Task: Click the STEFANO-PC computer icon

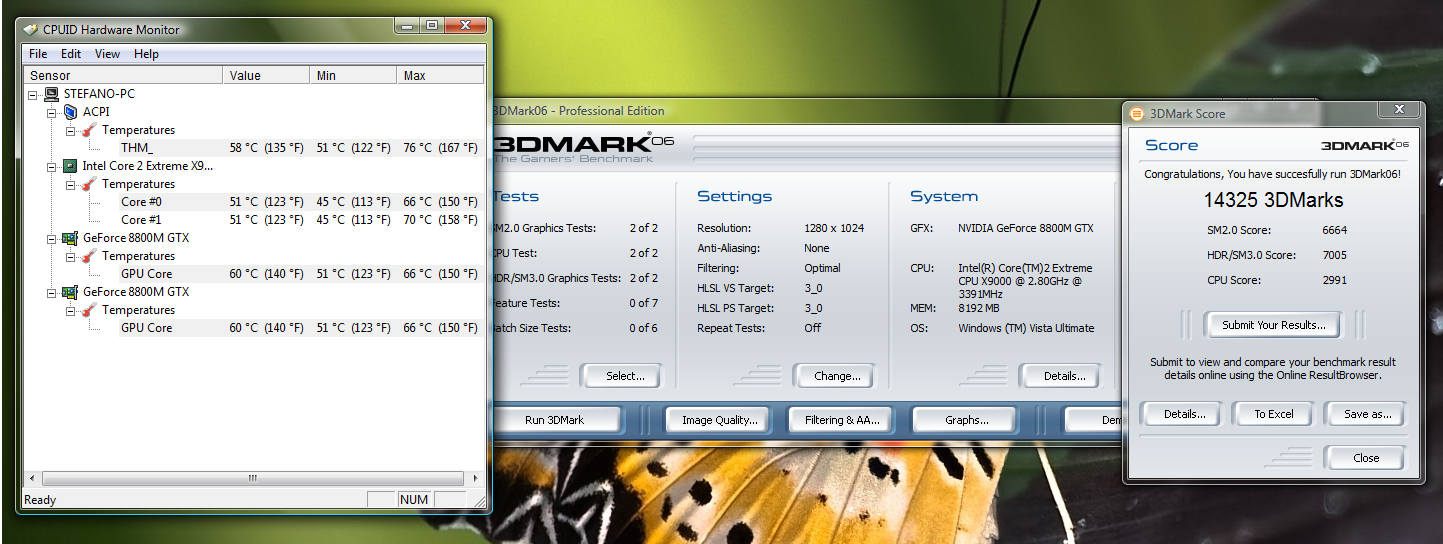Action: tap(52, 94)
